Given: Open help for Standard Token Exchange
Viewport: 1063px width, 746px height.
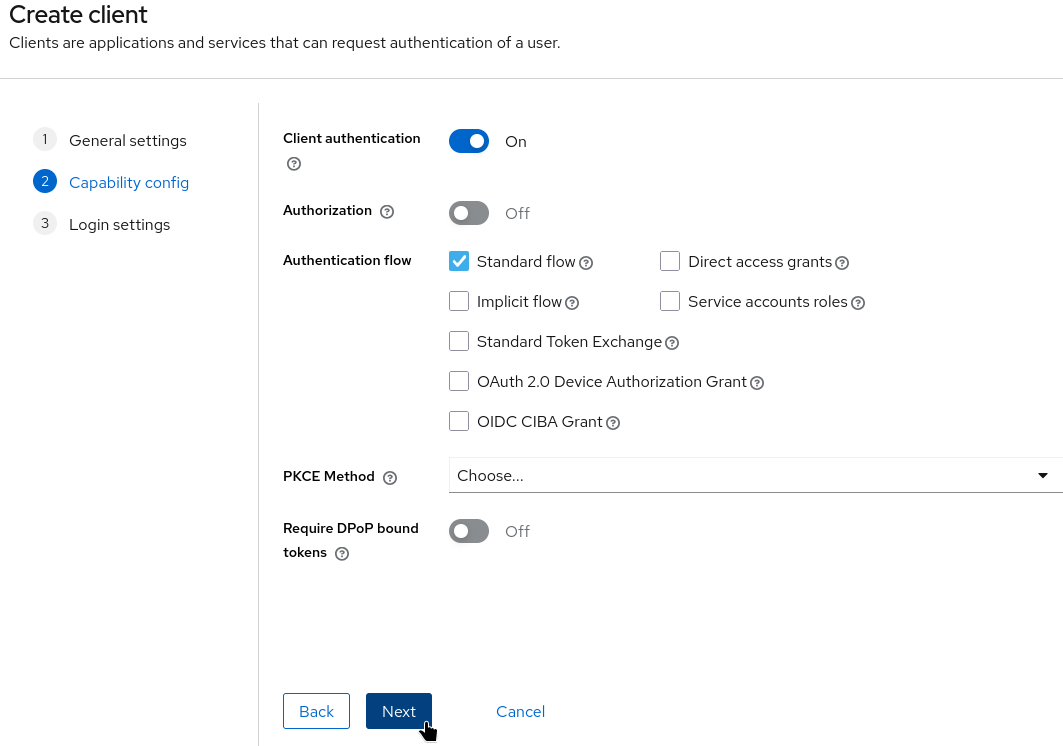Looking at the screenshot, I should [672, 343].
